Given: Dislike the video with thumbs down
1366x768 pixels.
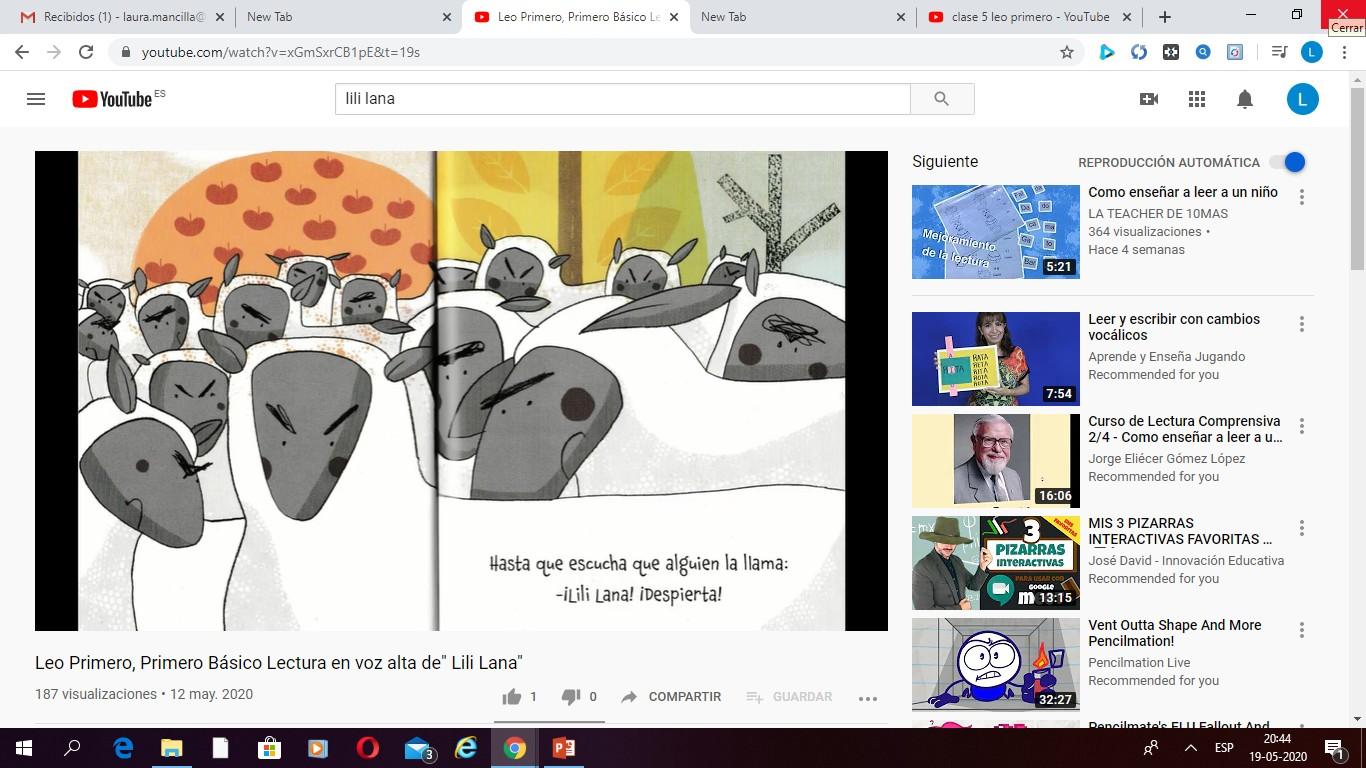Looking at the screenshot, I should click(579, 697).
